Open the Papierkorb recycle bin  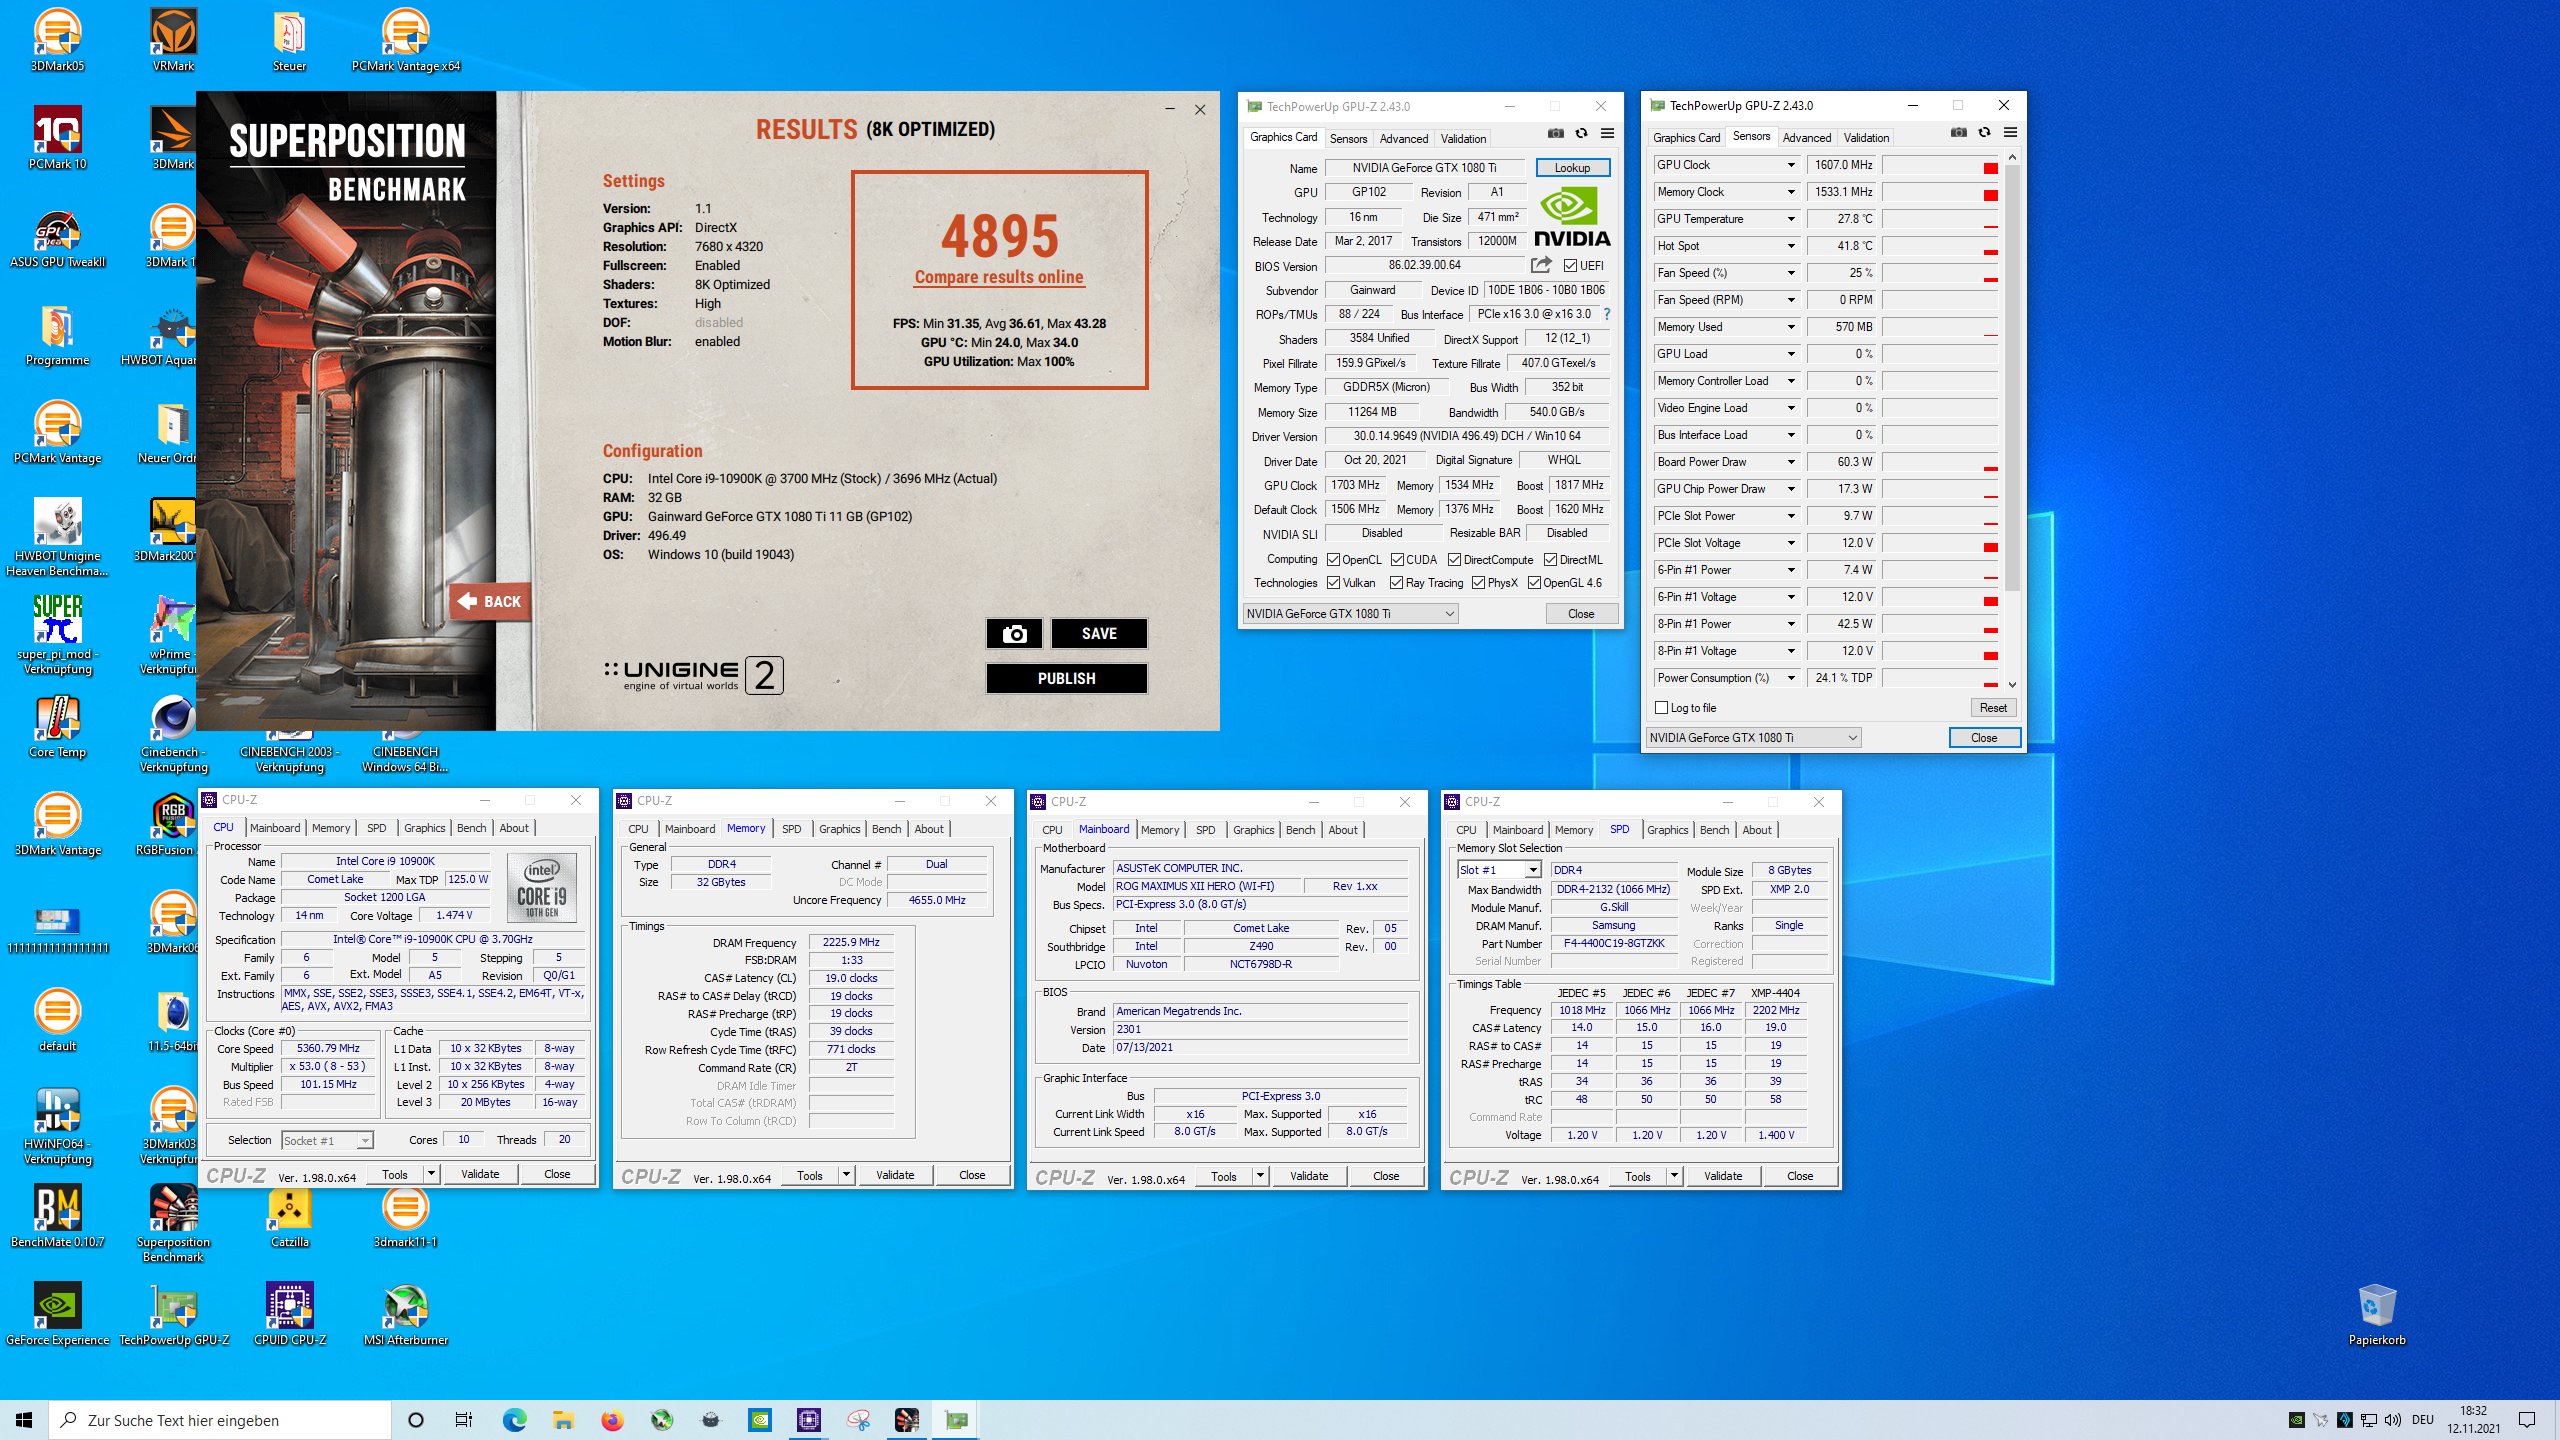pos(2377,1314)
